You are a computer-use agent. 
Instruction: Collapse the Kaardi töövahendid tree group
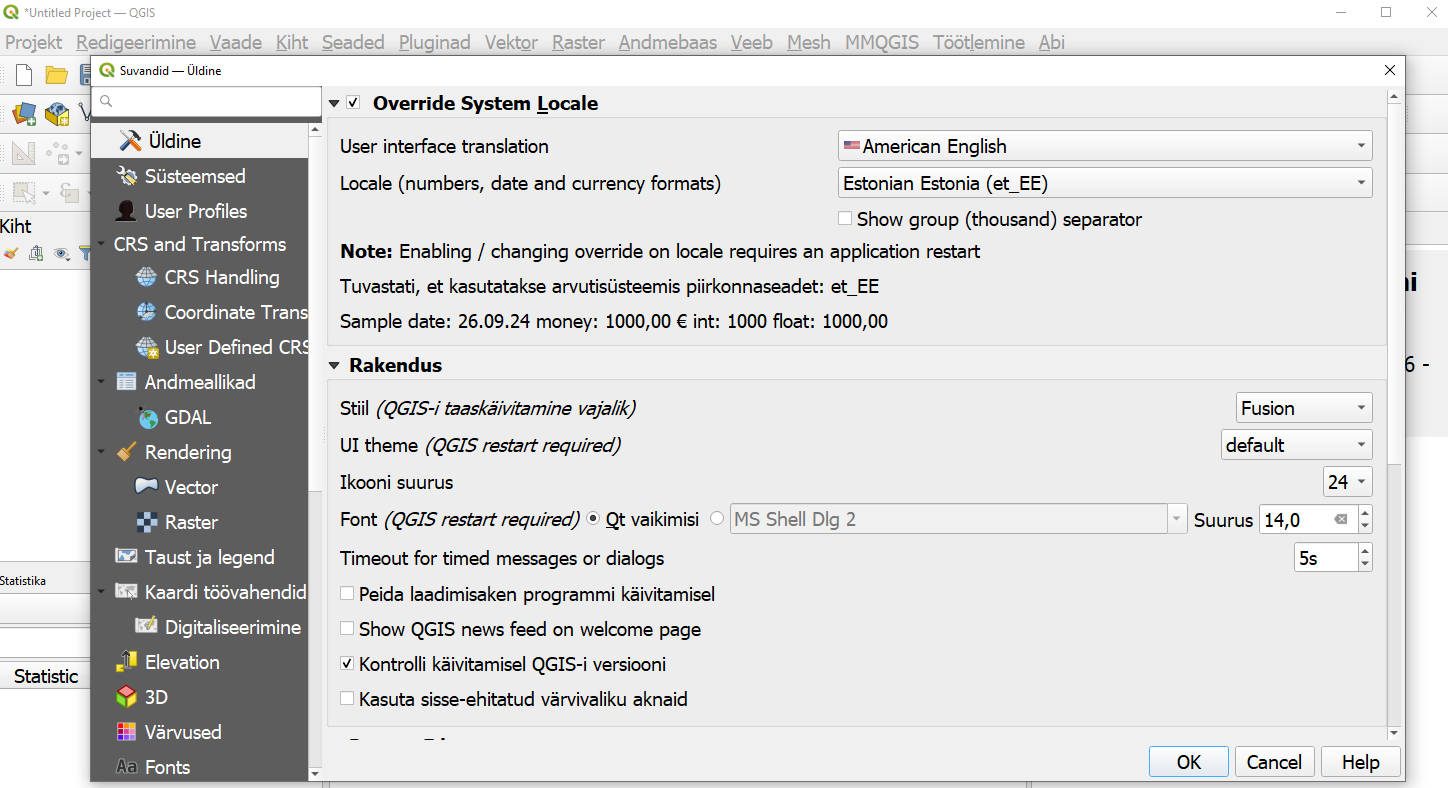pyautogui.click(x=102, y=592)
